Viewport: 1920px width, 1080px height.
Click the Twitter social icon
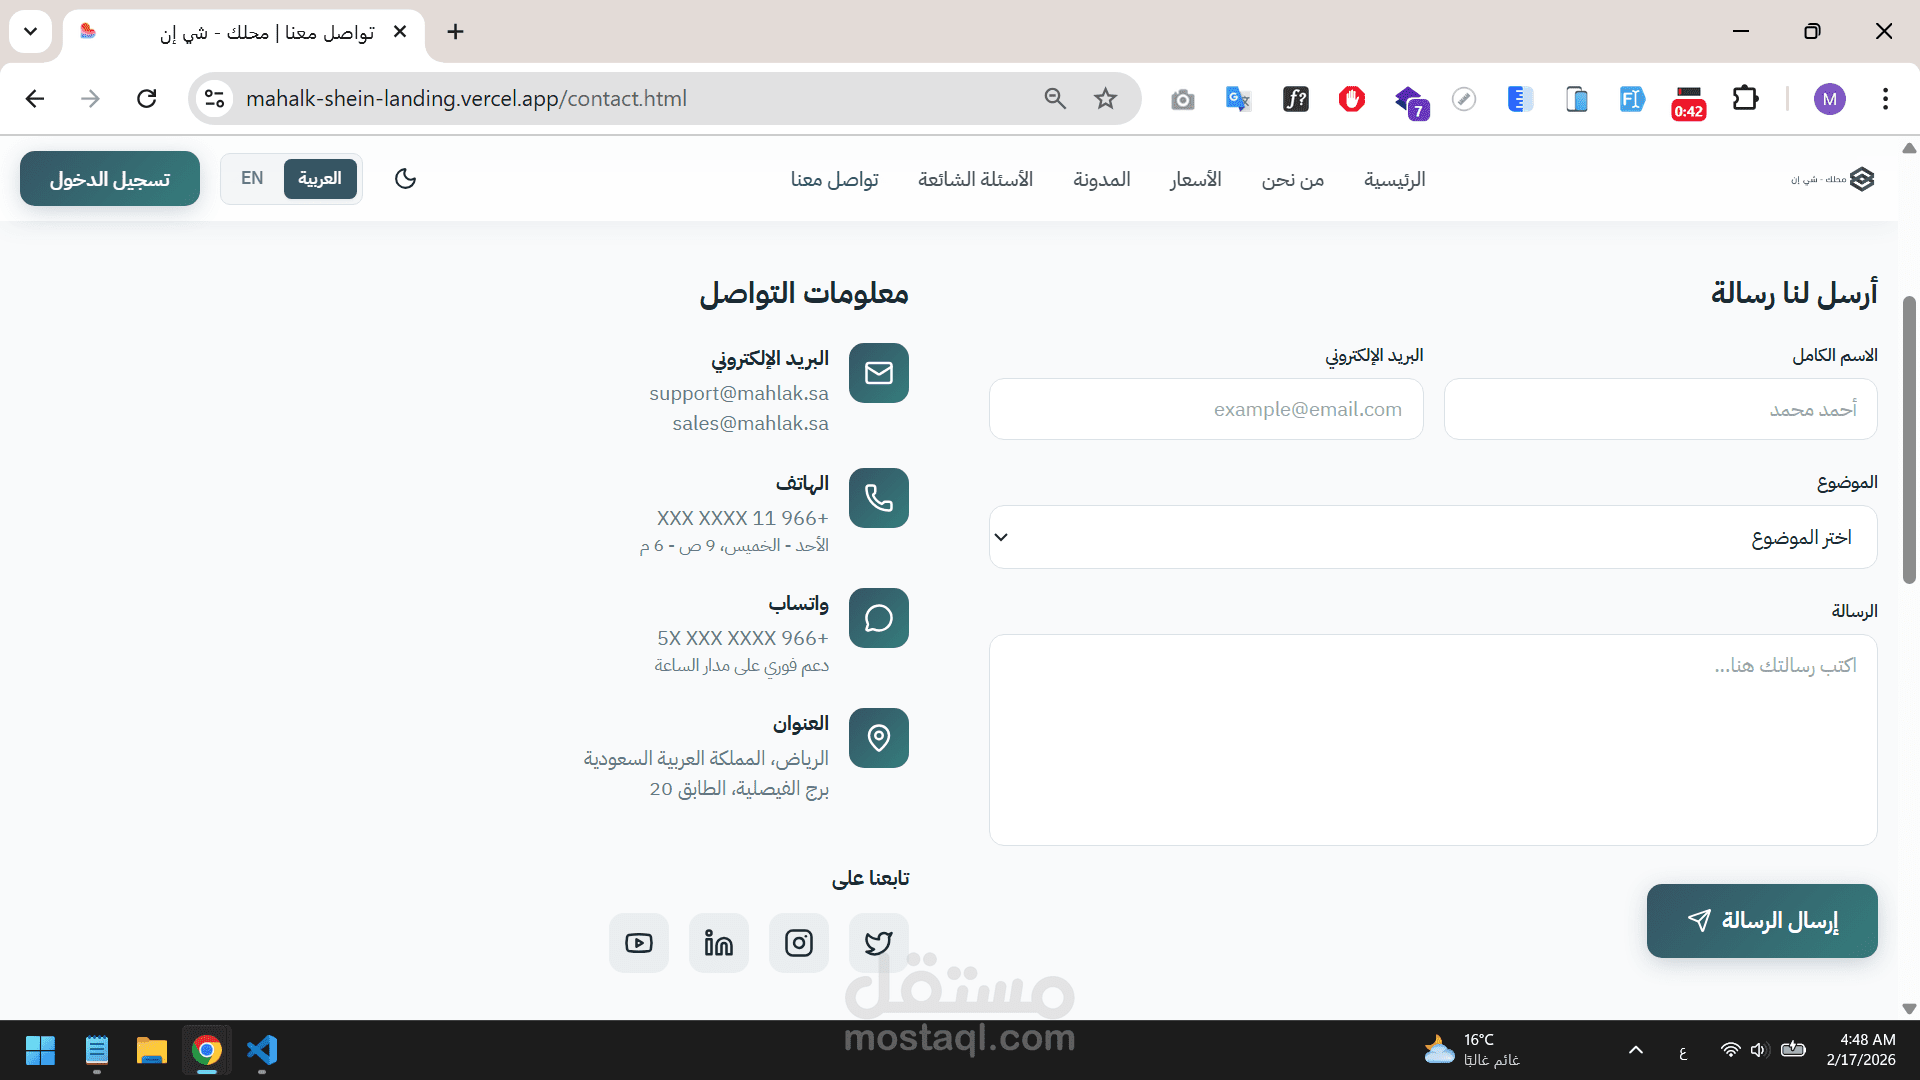(878, 943)
